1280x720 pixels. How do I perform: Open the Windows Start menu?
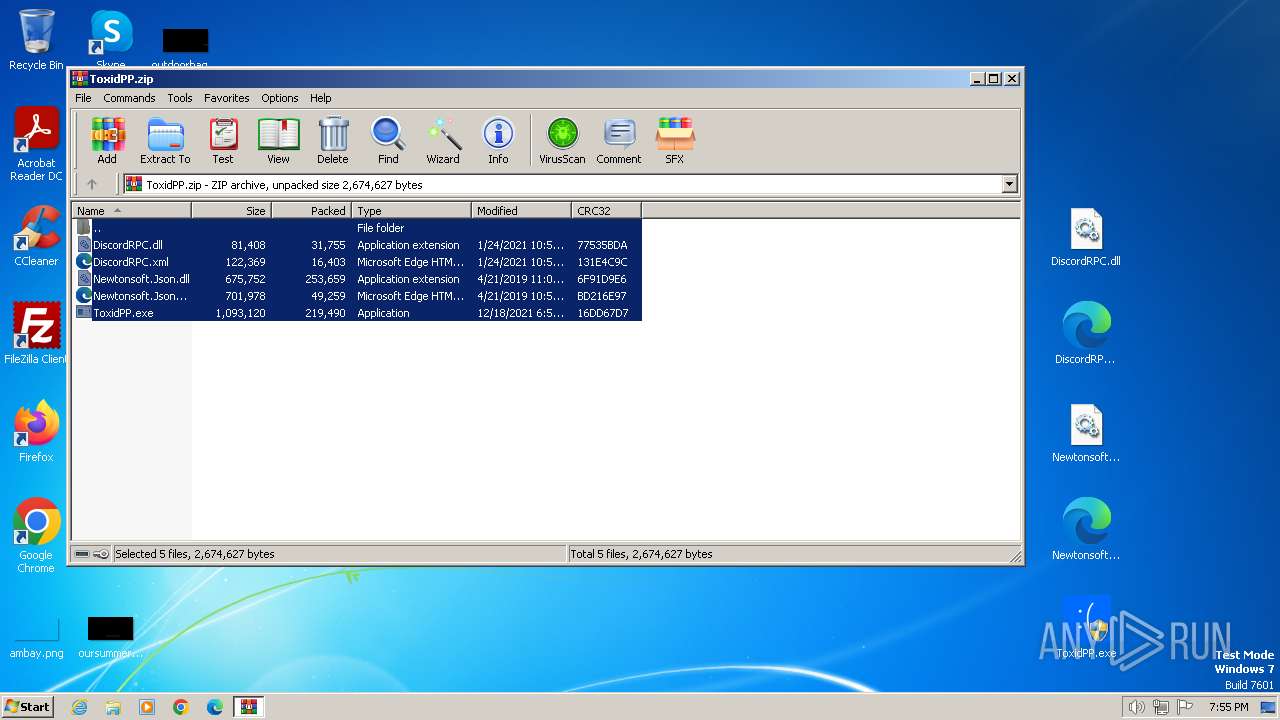click(28, 706)
